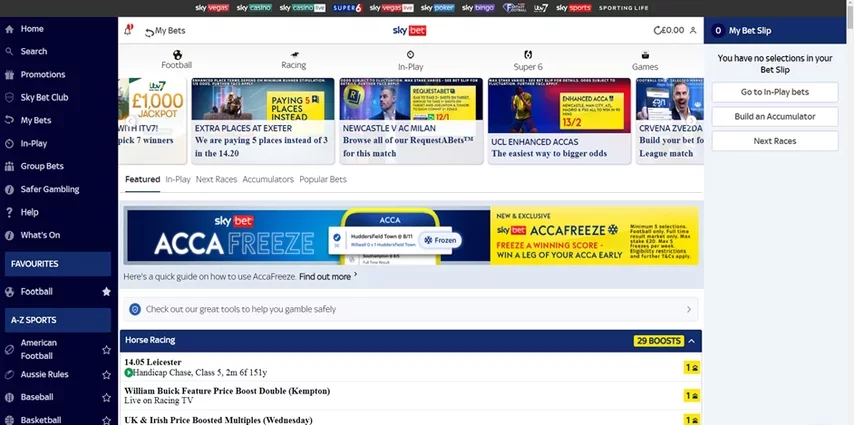Open the notifications bell icon
The image size is (854, 425).
(128, 30)
